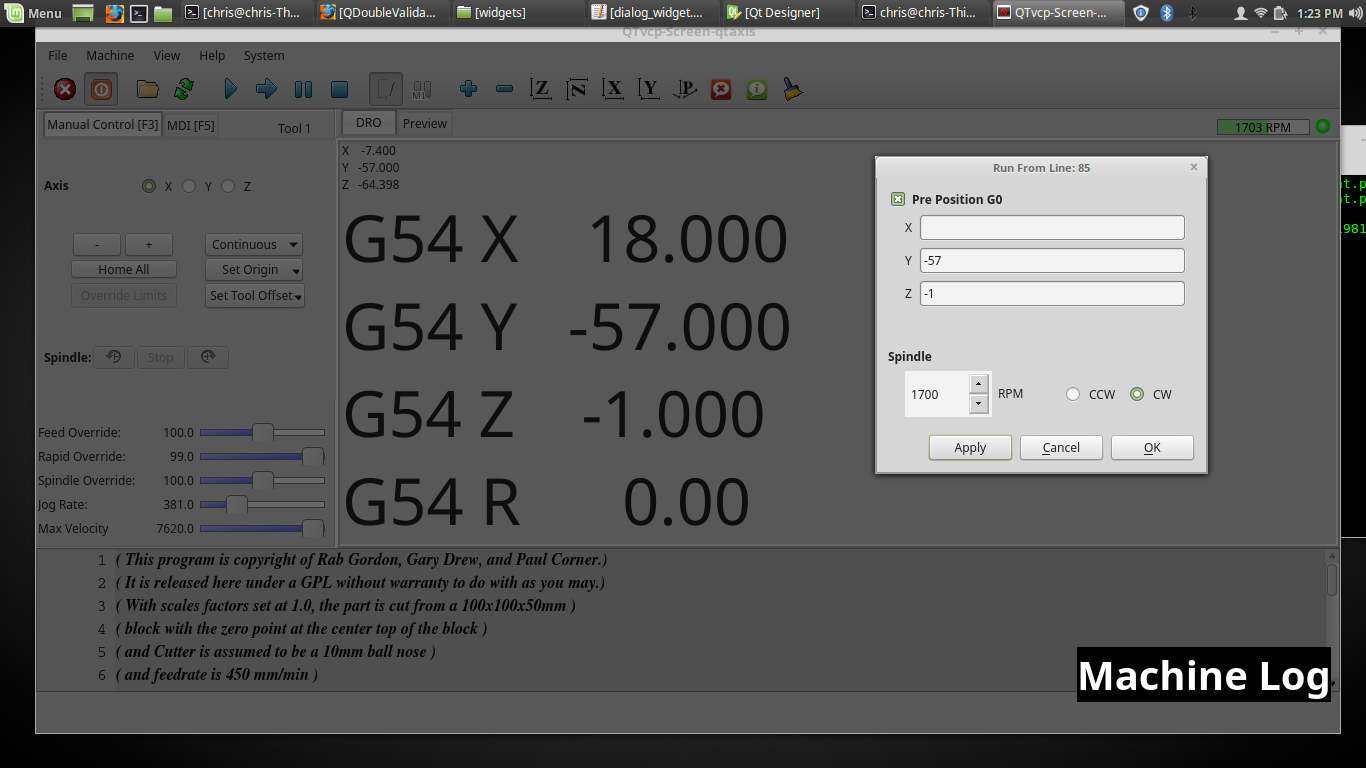The width and height of the screenshot is (1366, 768).
Task: Open the System menu
Action: [x=264, y=55]
